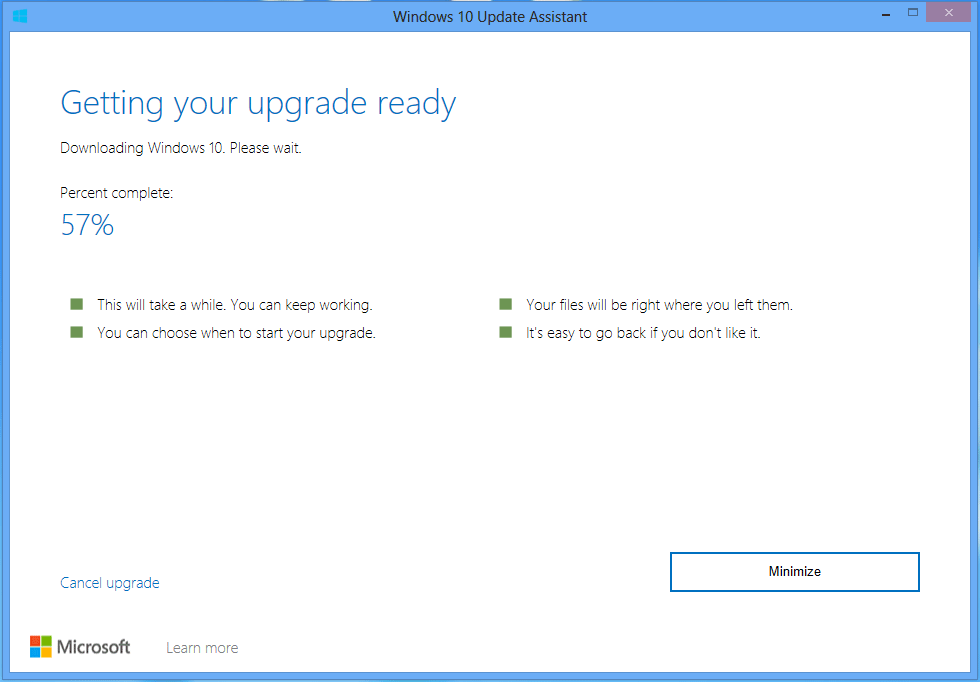Click the four-color Microsoft logo
This screenshot has height=682, width=980.
(x=40, y=647)
